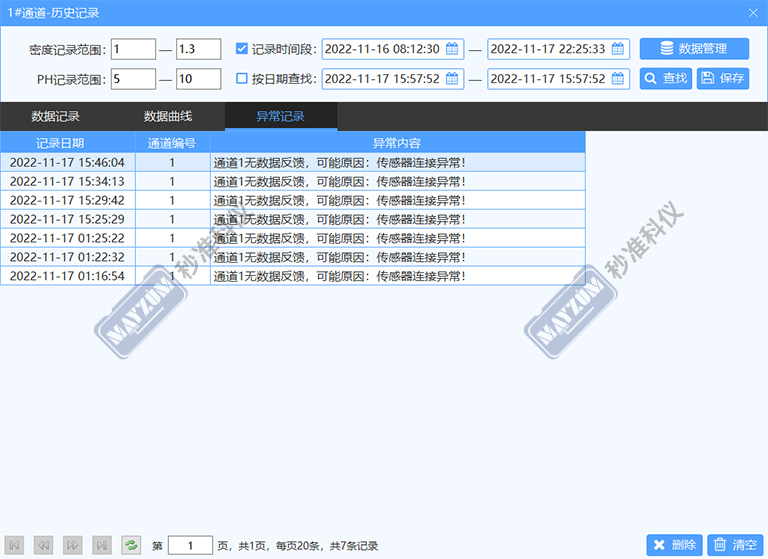This screenshot has height=559, width=768.
Task: Click the 查找 search button
Action: (665, 78)
